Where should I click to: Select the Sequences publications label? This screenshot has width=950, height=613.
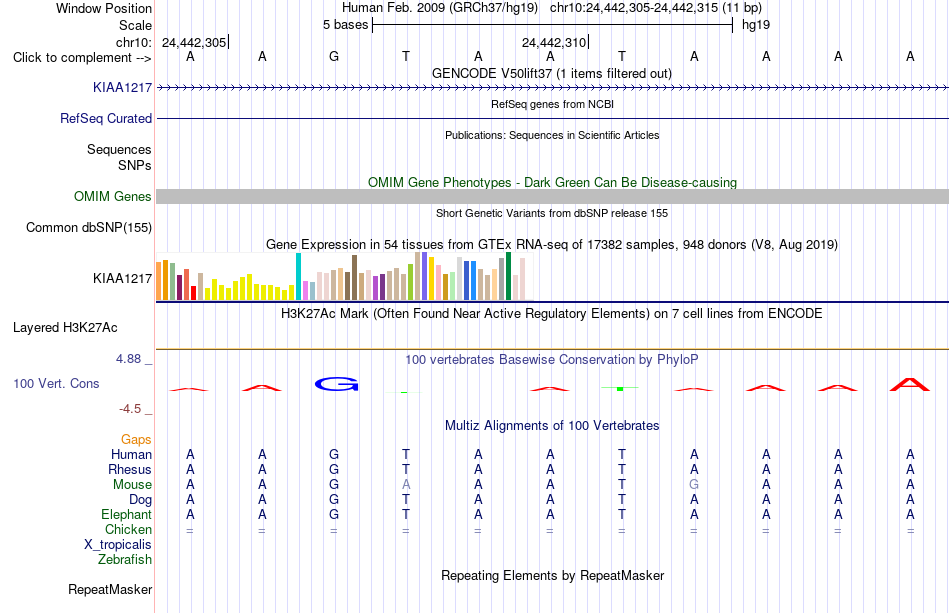(x=119, y=150)
